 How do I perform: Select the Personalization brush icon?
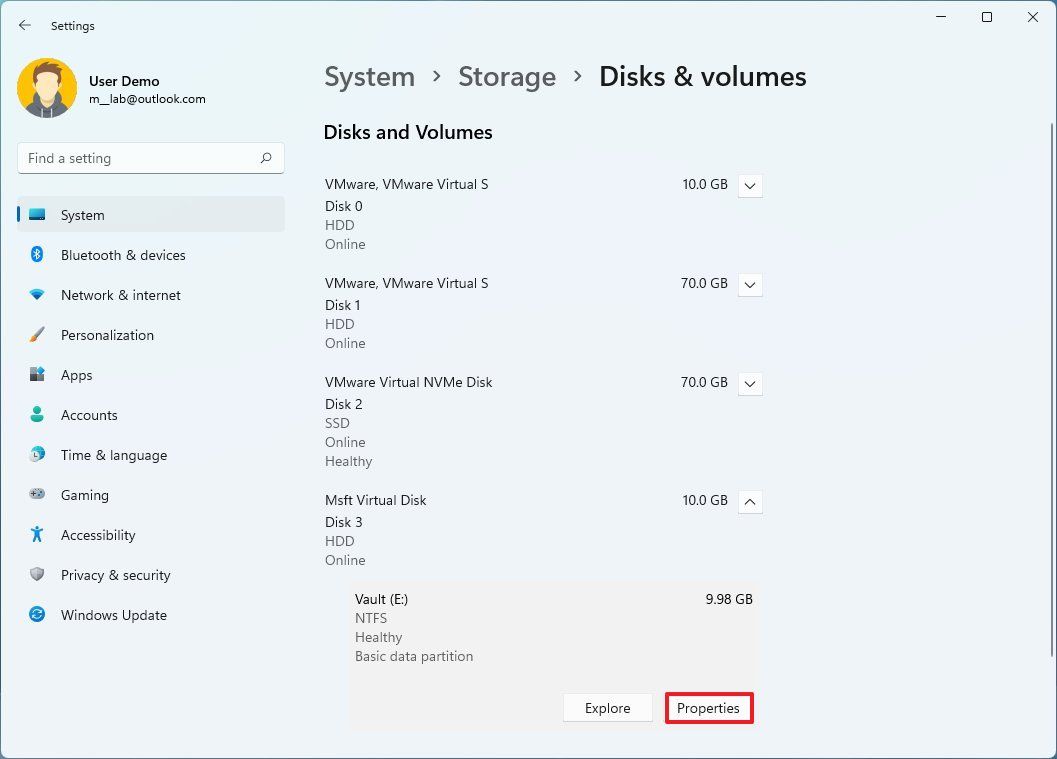tap(38, 335)
